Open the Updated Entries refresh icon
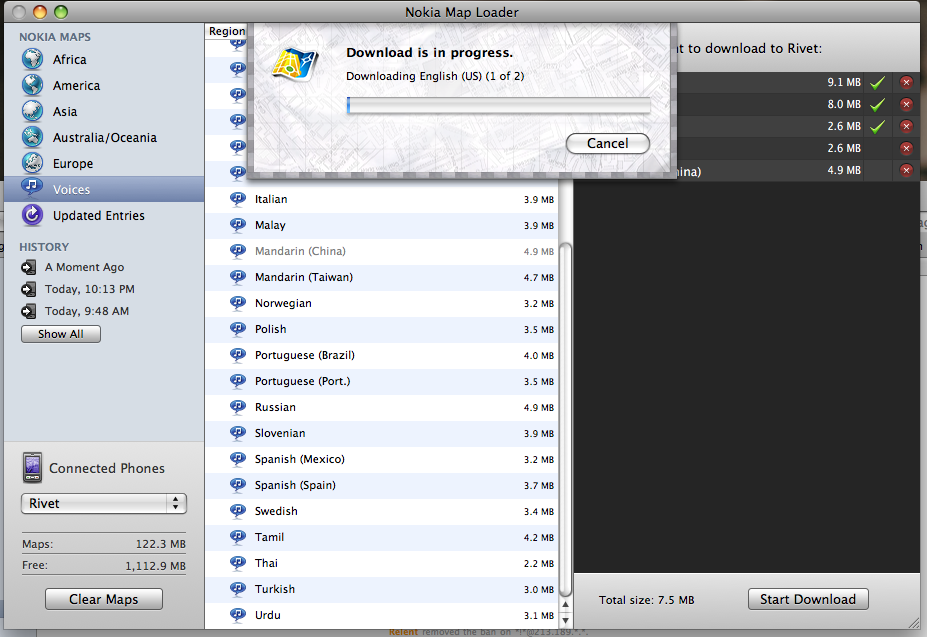This screenshot has width=927, height=637. [x=33, y=215]
